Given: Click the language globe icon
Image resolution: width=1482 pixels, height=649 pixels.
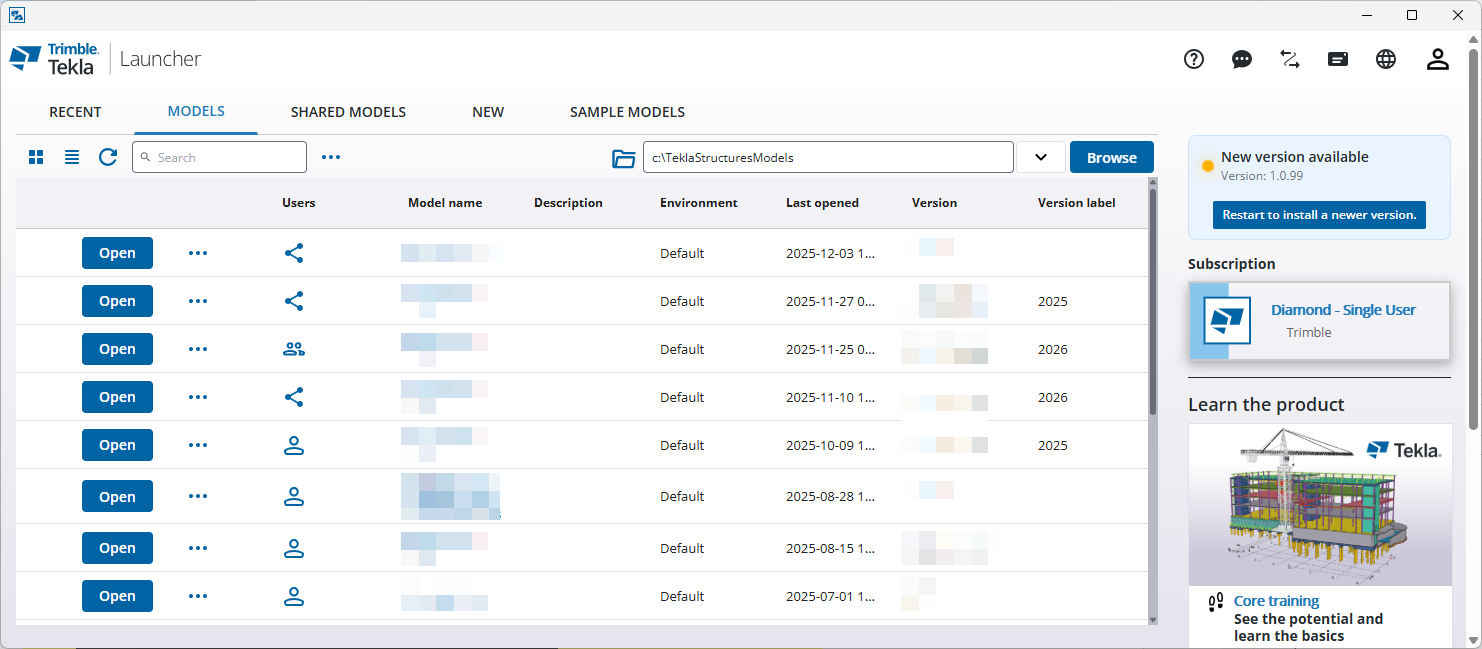Looking at the screenshot, I should click(x=1386, y=59).
